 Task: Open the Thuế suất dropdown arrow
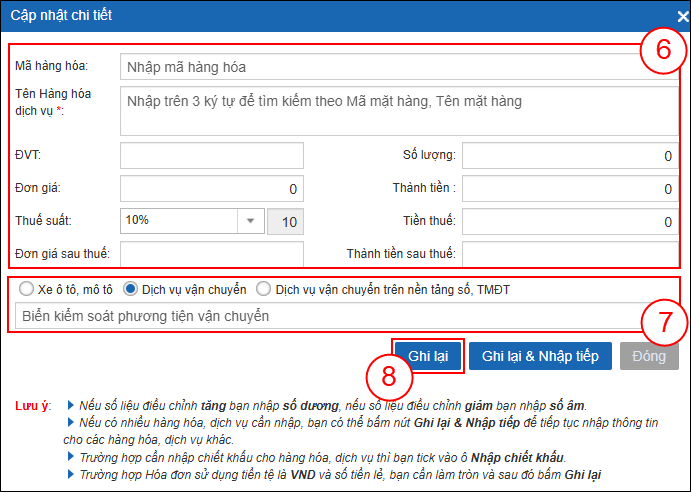tap(249, 221)
